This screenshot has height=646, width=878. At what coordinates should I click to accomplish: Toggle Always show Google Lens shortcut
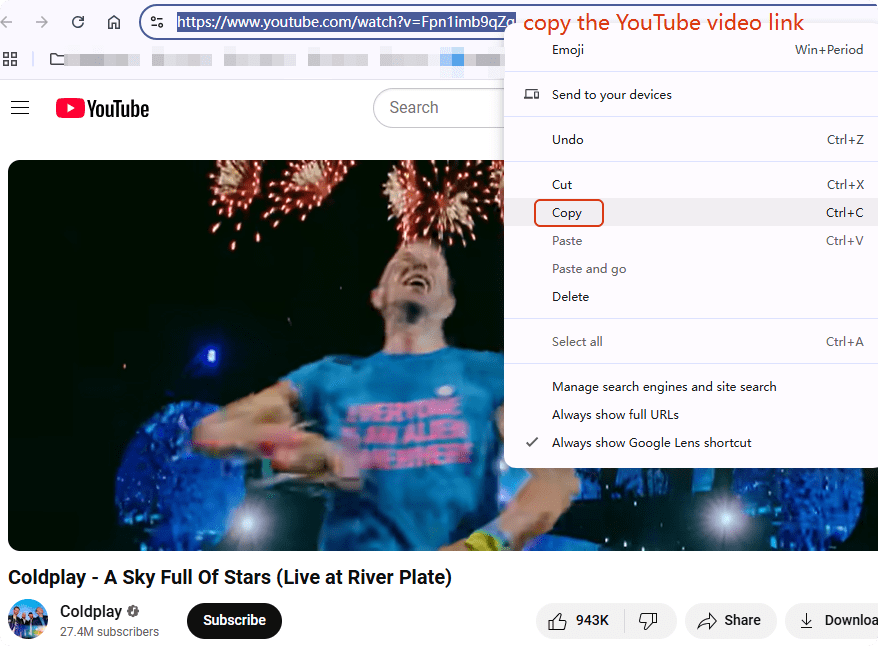pyautogui.click(x=651, y=442)
